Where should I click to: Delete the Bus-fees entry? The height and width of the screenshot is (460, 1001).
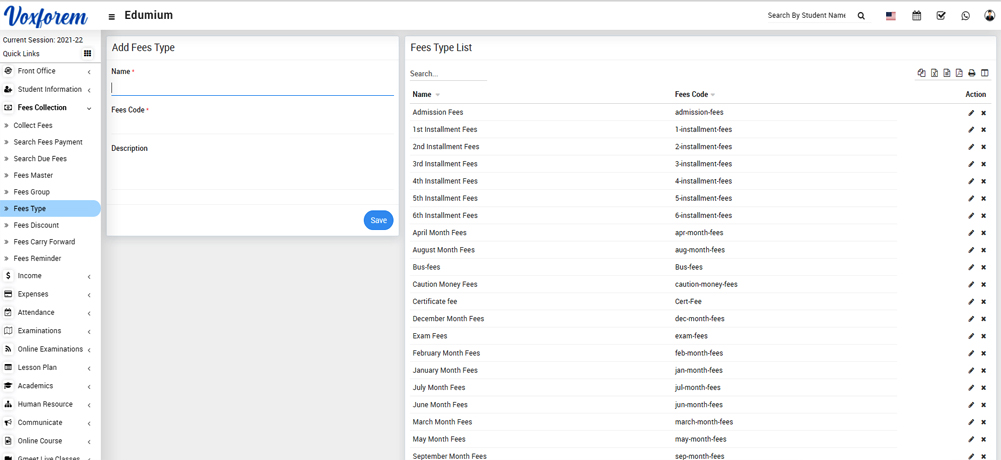[984, 268]
